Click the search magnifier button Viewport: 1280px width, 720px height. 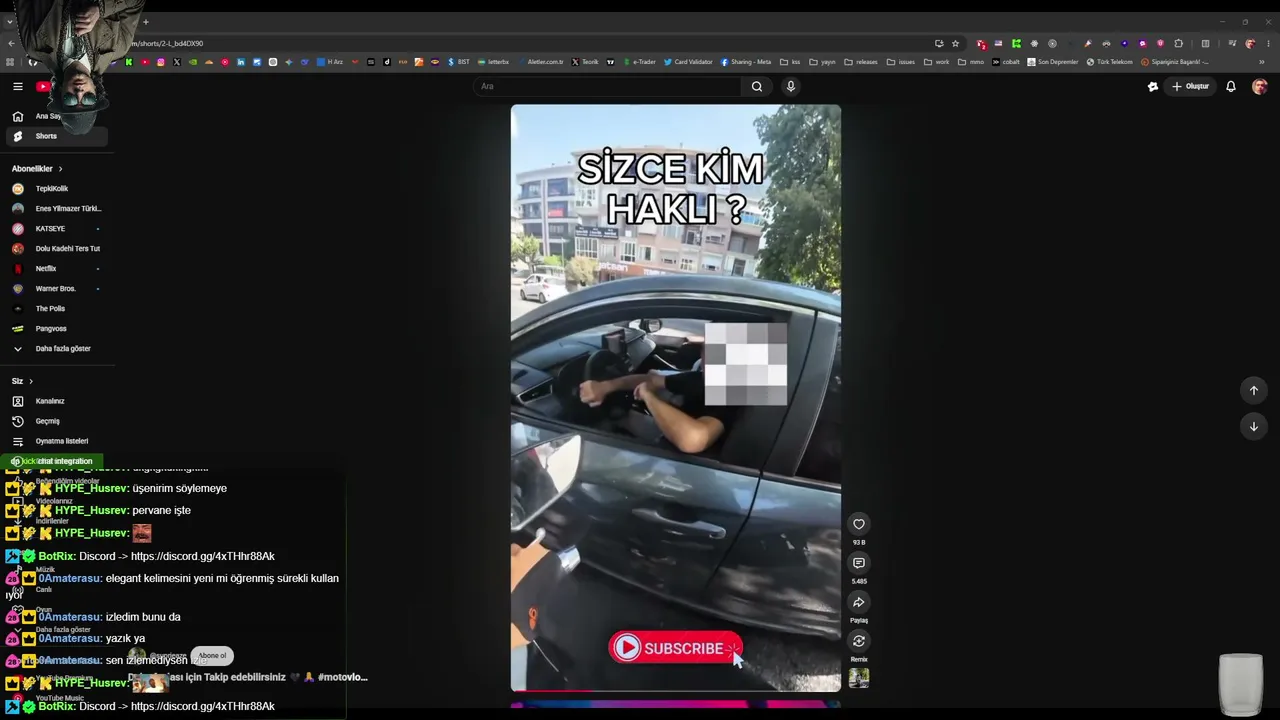(x=757, y=87)
